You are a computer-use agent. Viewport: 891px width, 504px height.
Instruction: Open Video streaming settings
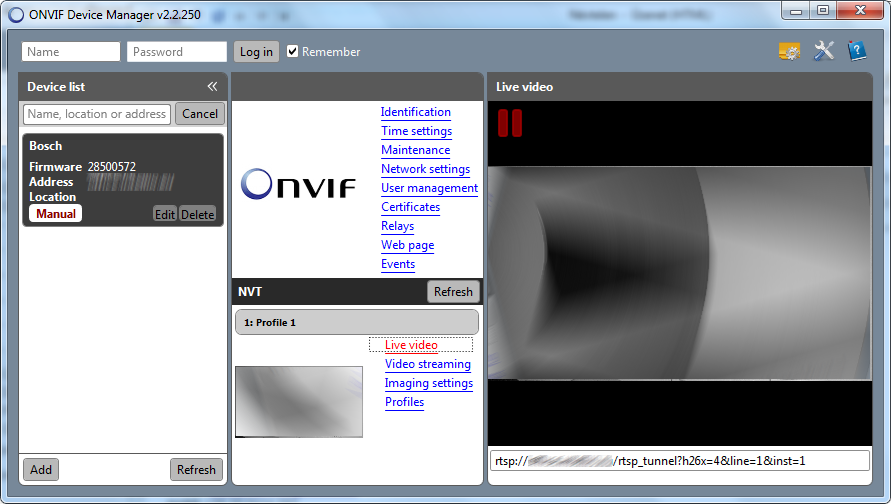(428, 364)
